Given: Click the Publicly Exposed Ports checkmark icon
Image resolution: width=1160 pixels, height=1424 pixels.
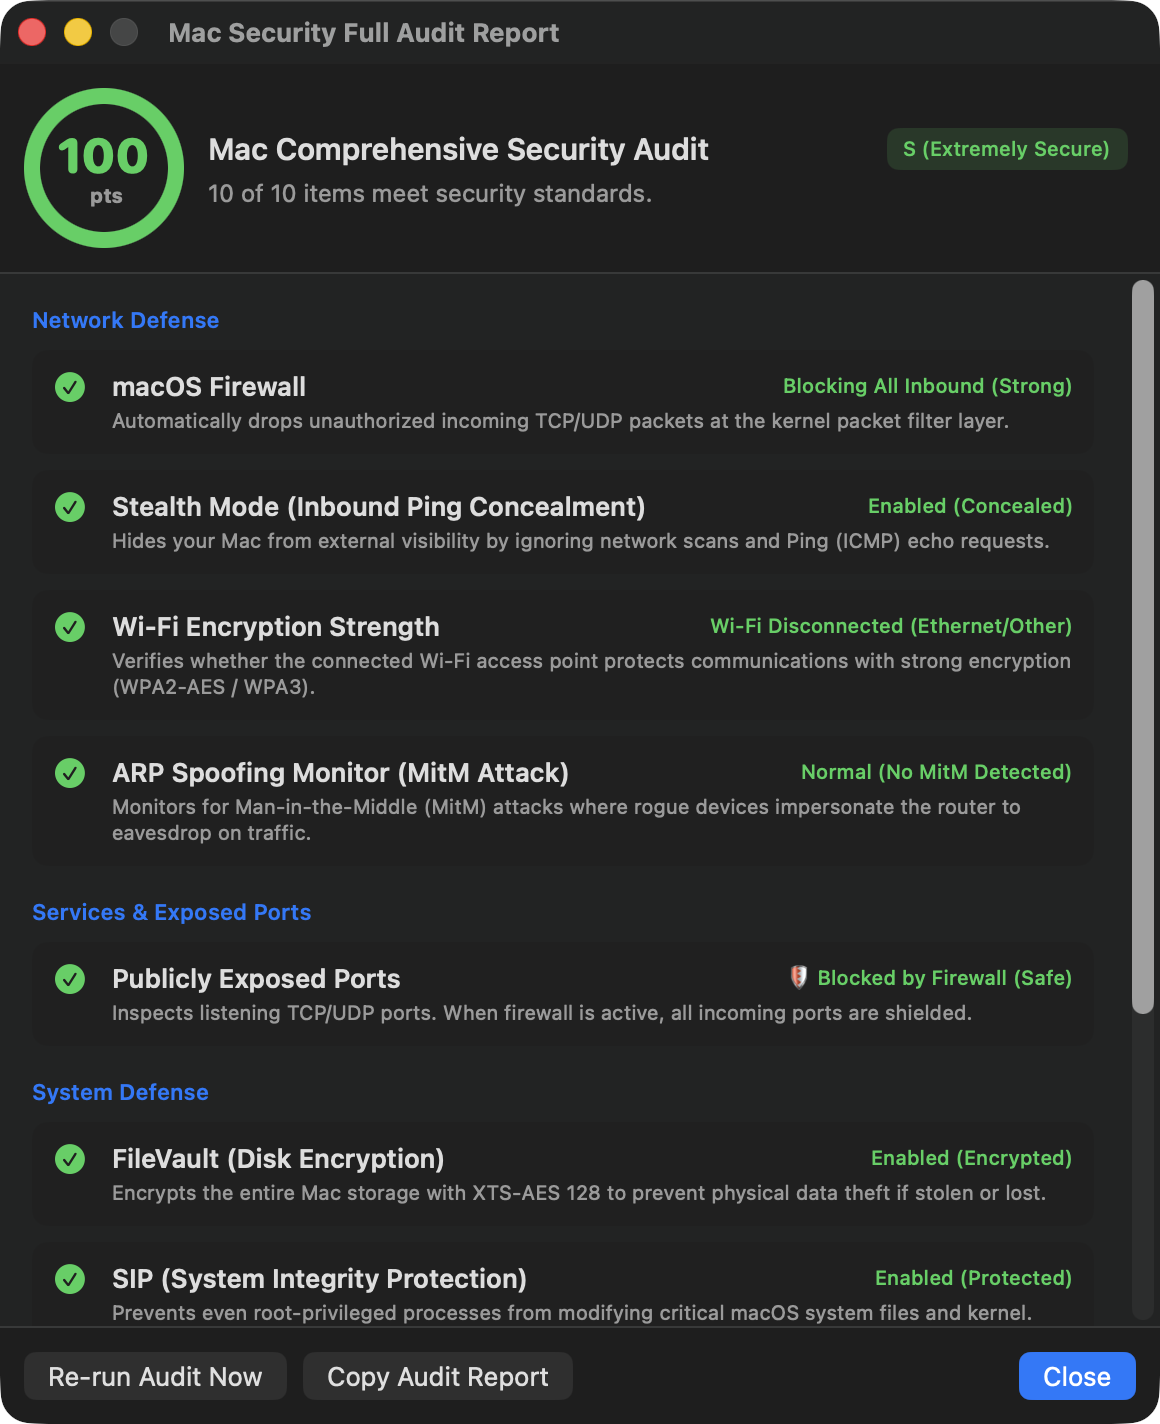Looking at the screenshot, I should pos(70,979).
